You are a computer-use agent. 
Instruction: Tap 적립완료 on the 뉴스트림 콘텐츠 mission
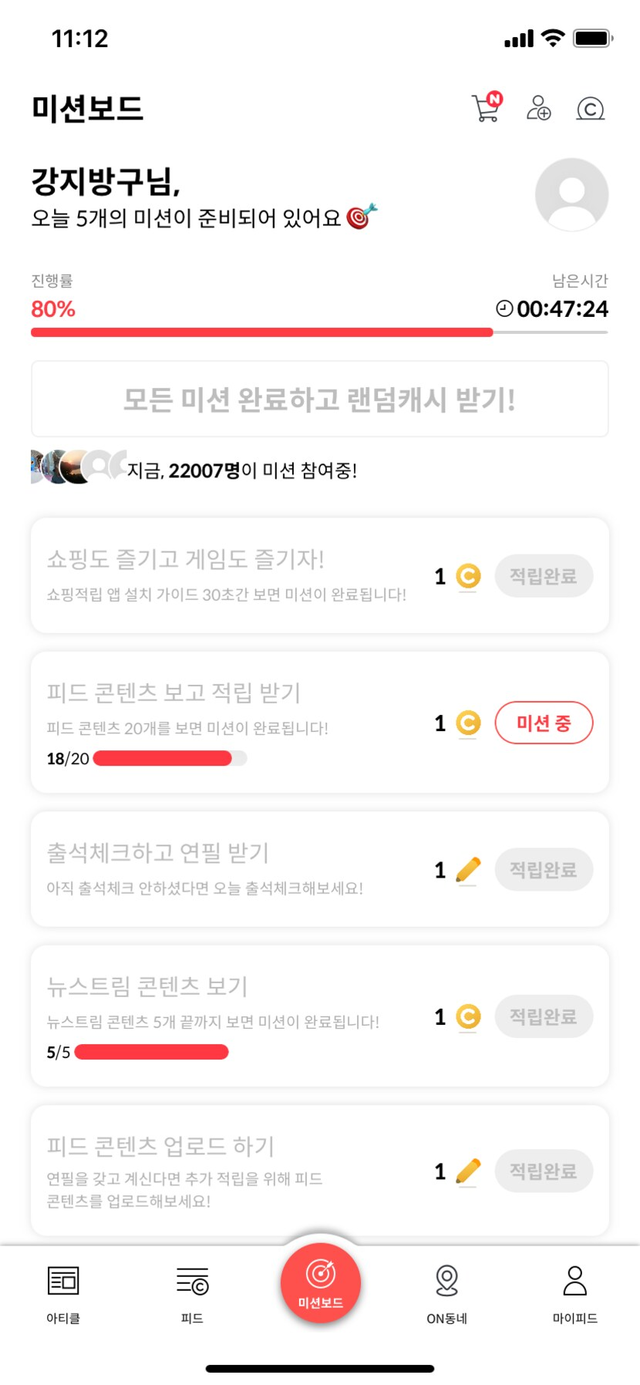point(543,1017)
